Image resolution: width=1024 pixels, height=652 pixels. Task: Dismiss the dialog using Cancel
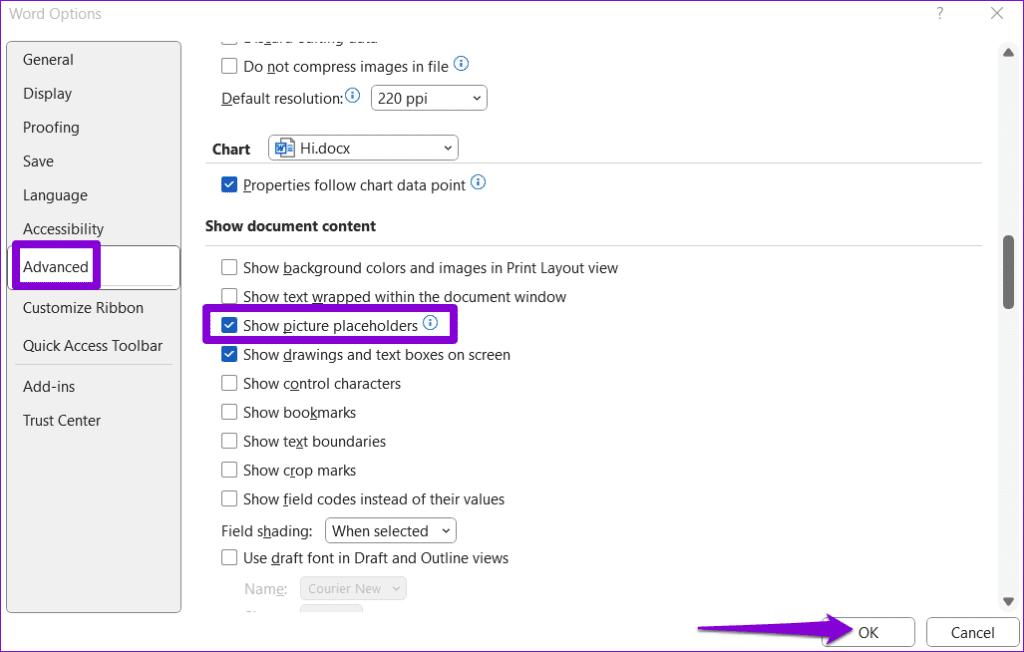pos(971,632)
